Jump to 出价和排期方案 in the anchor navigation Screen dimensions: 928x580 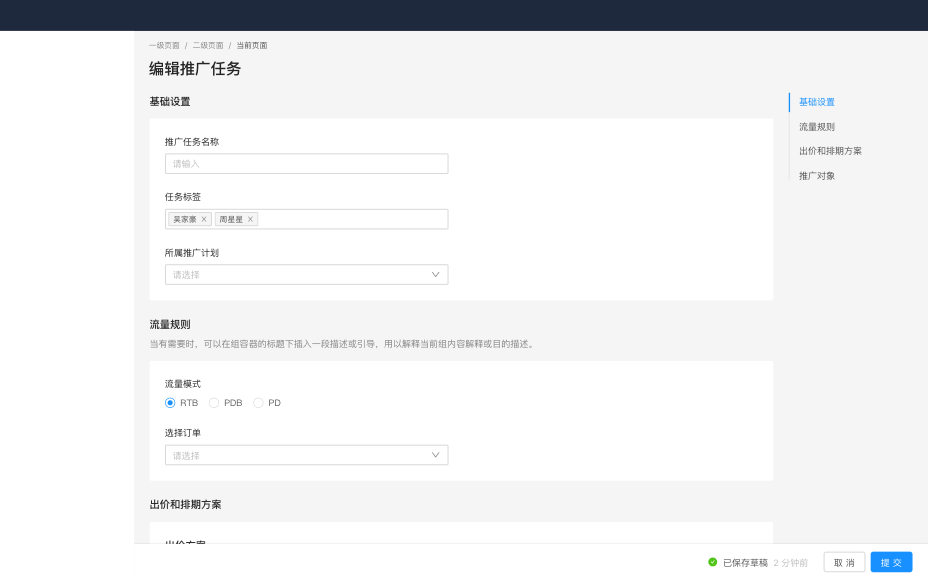(830, 152)
